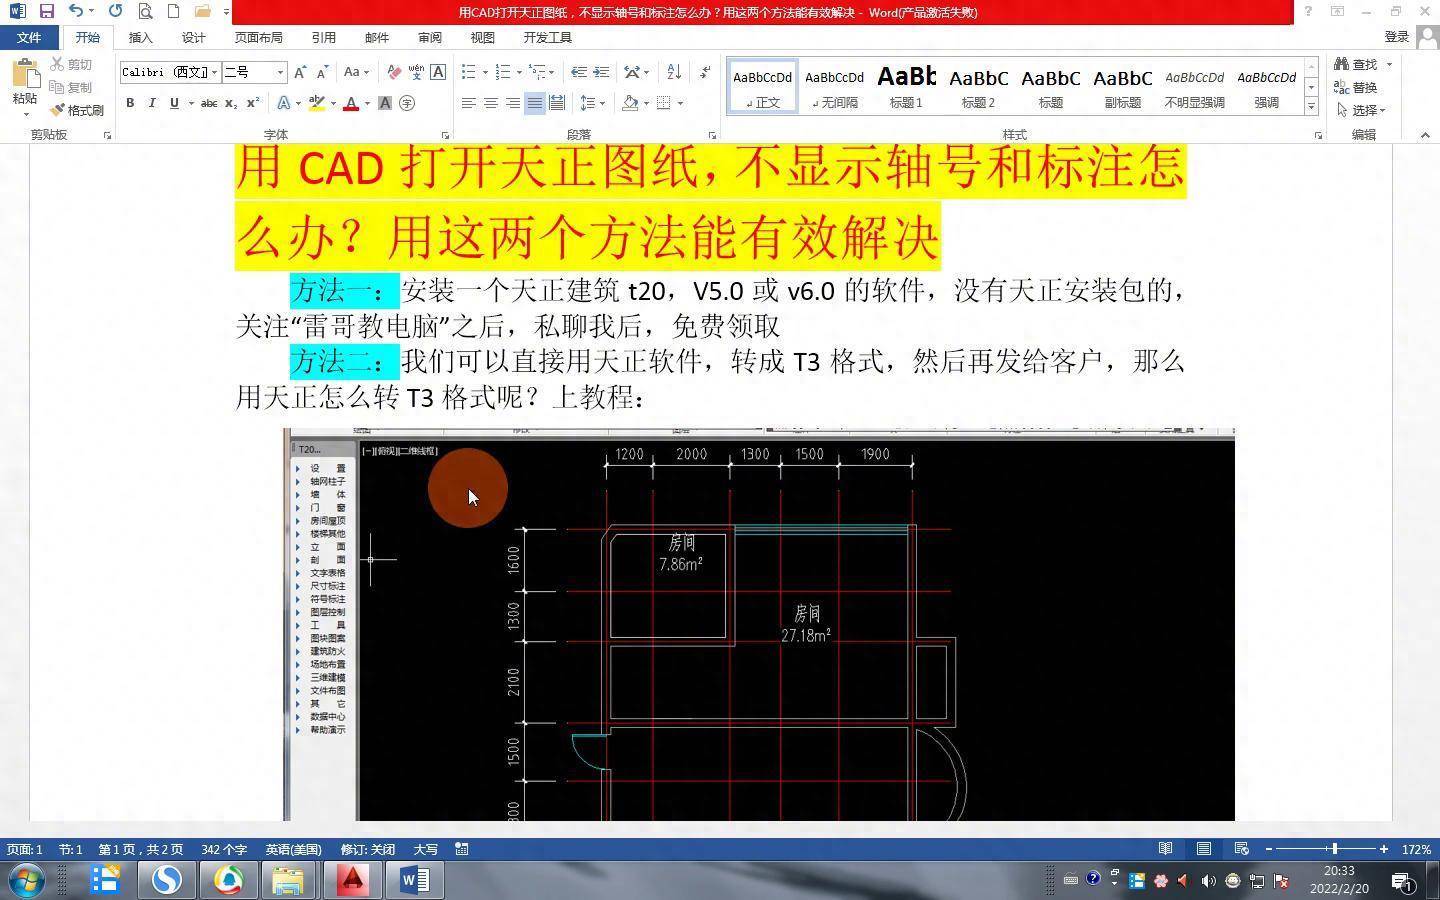The width and height of the screenshot is (1440, 900).
Task: Expand the styles gallery list
Action: tap(1311, 106)
